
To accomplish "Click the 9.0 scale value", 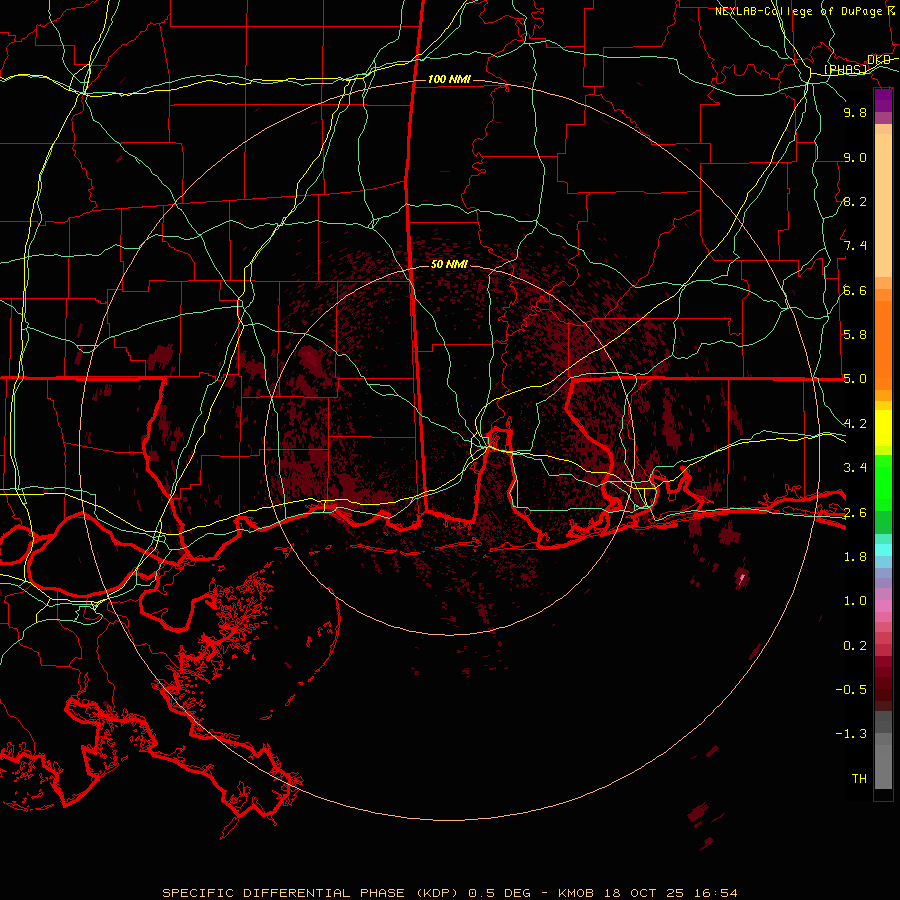I will pyautogui.click(x=855, y=157).
